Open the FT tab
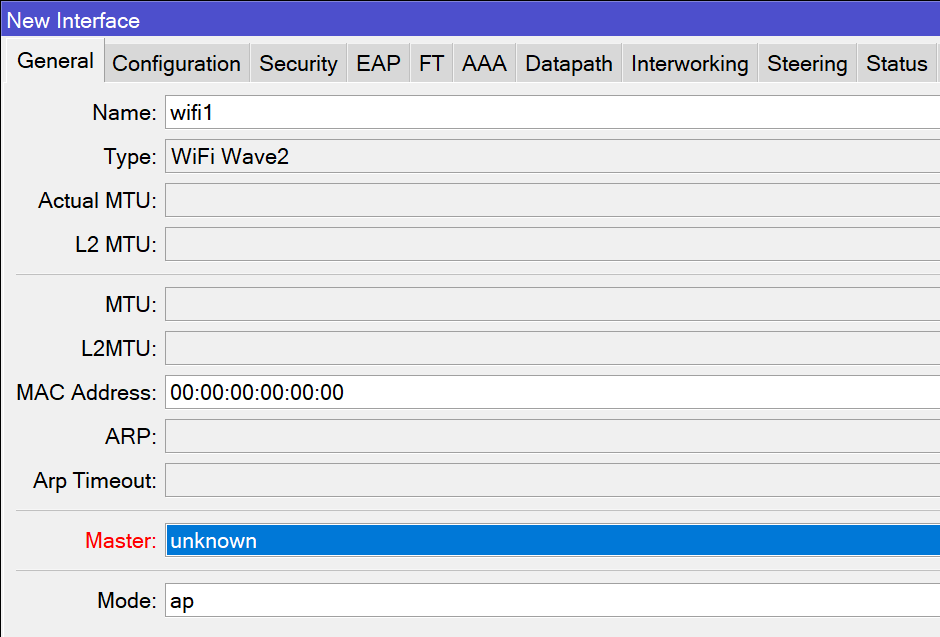The width and height of the screenshot is (940, 637). pyautogui.click(x=431, y=64)
